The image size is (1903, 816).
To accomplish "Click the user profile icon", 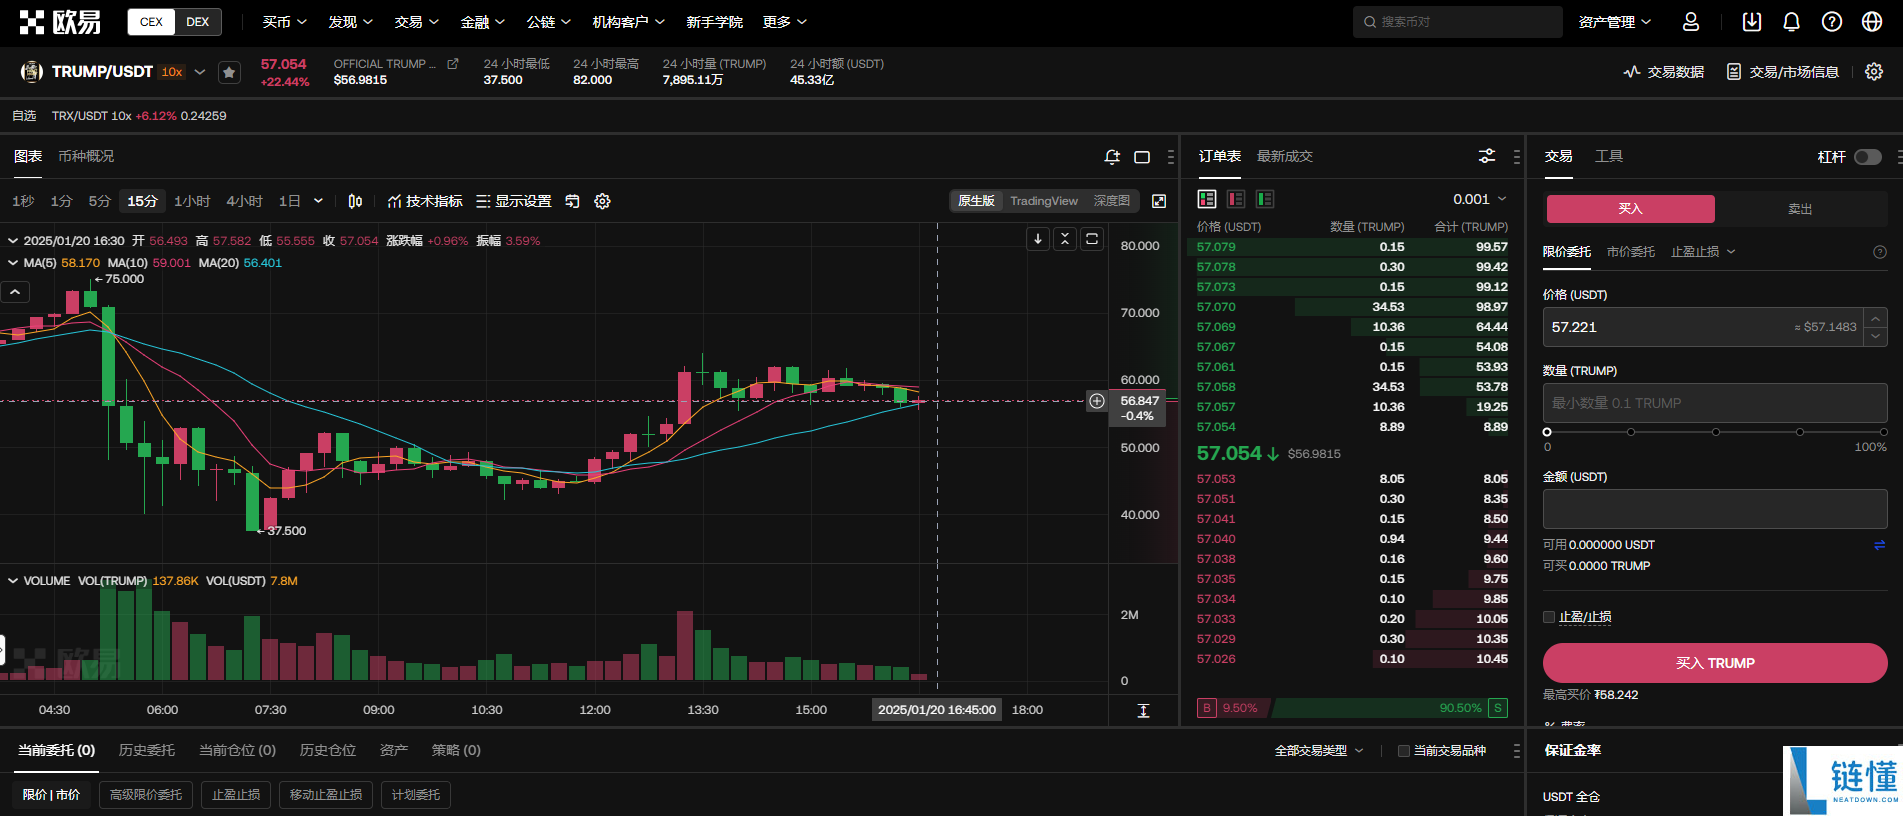I will click(1691, 22).
